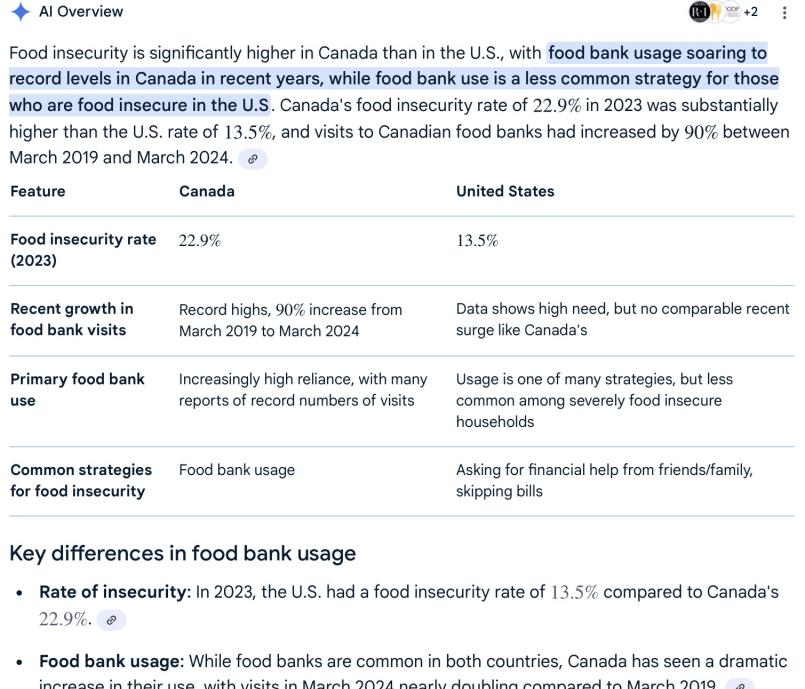Click the source link chip after 'March 2024.'
The image size is (805, 689).
tap(253, 159)
